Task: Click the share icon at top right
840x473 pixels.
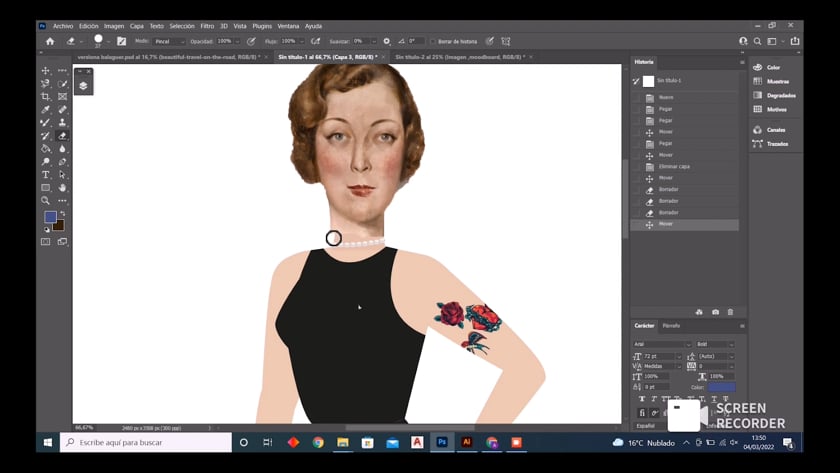Action: tap(795, 41)
